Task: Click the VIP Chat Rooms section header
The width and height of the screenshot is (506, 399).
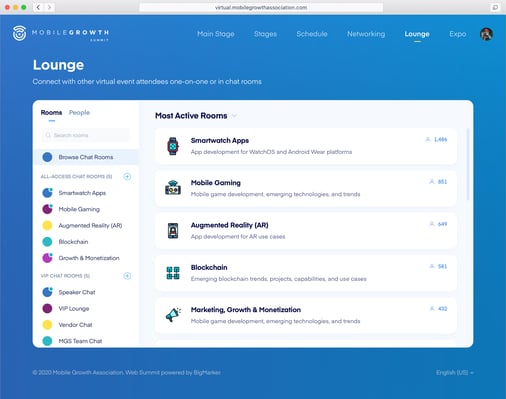Action: tap(65, 276)
